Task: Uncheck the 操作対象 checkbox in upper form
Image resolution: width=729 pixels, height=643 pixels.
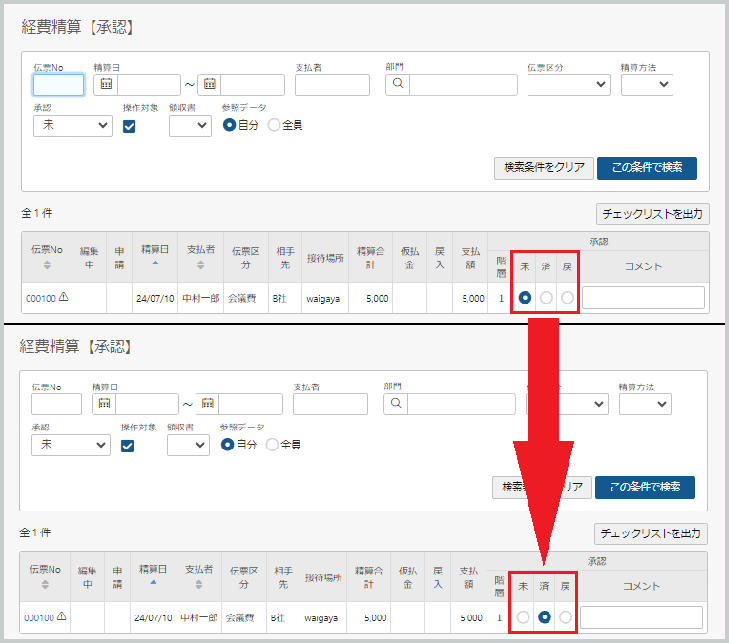Action: 129,126
